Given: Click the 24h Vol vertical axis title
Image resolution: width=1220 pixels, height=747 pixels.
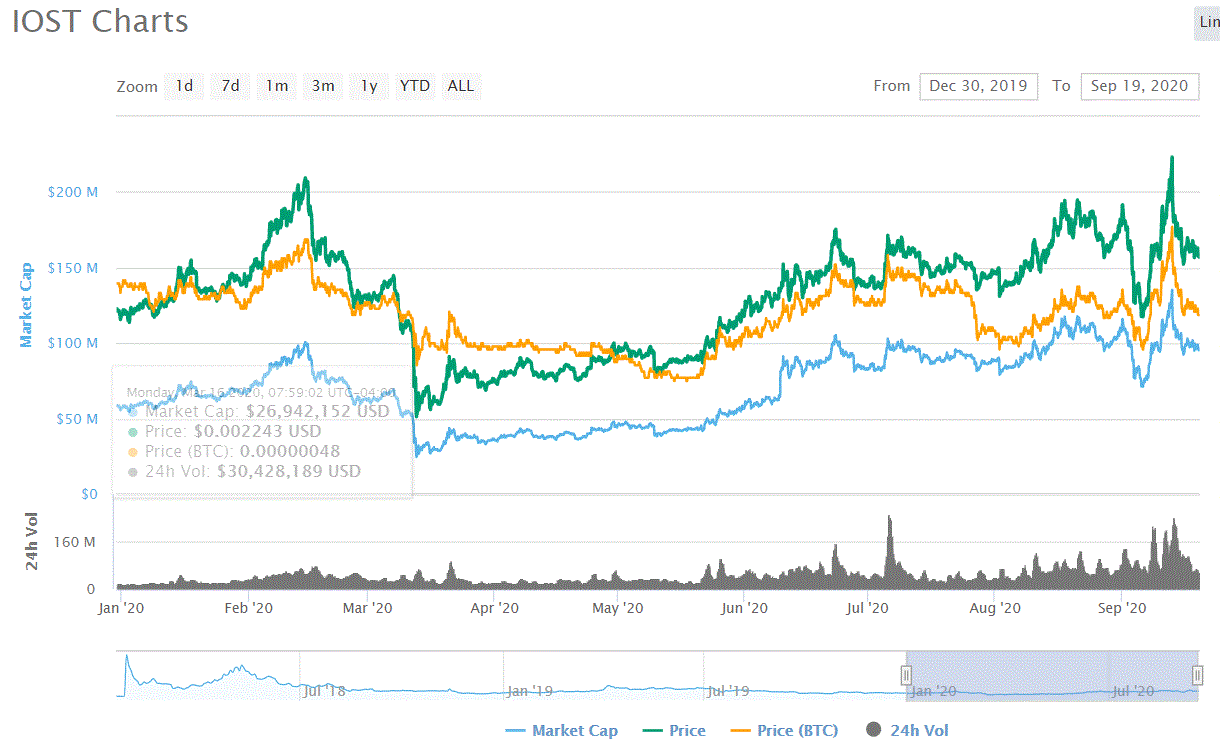Looking at the screenshot, I should coord(32,541).
